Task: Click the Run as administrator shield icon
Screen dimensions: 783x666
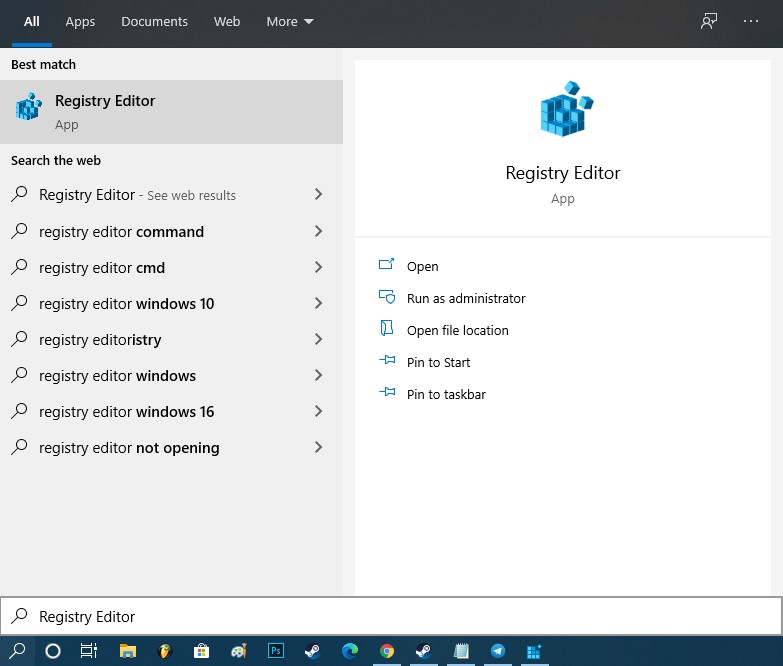Action: [x=387, y=297]
